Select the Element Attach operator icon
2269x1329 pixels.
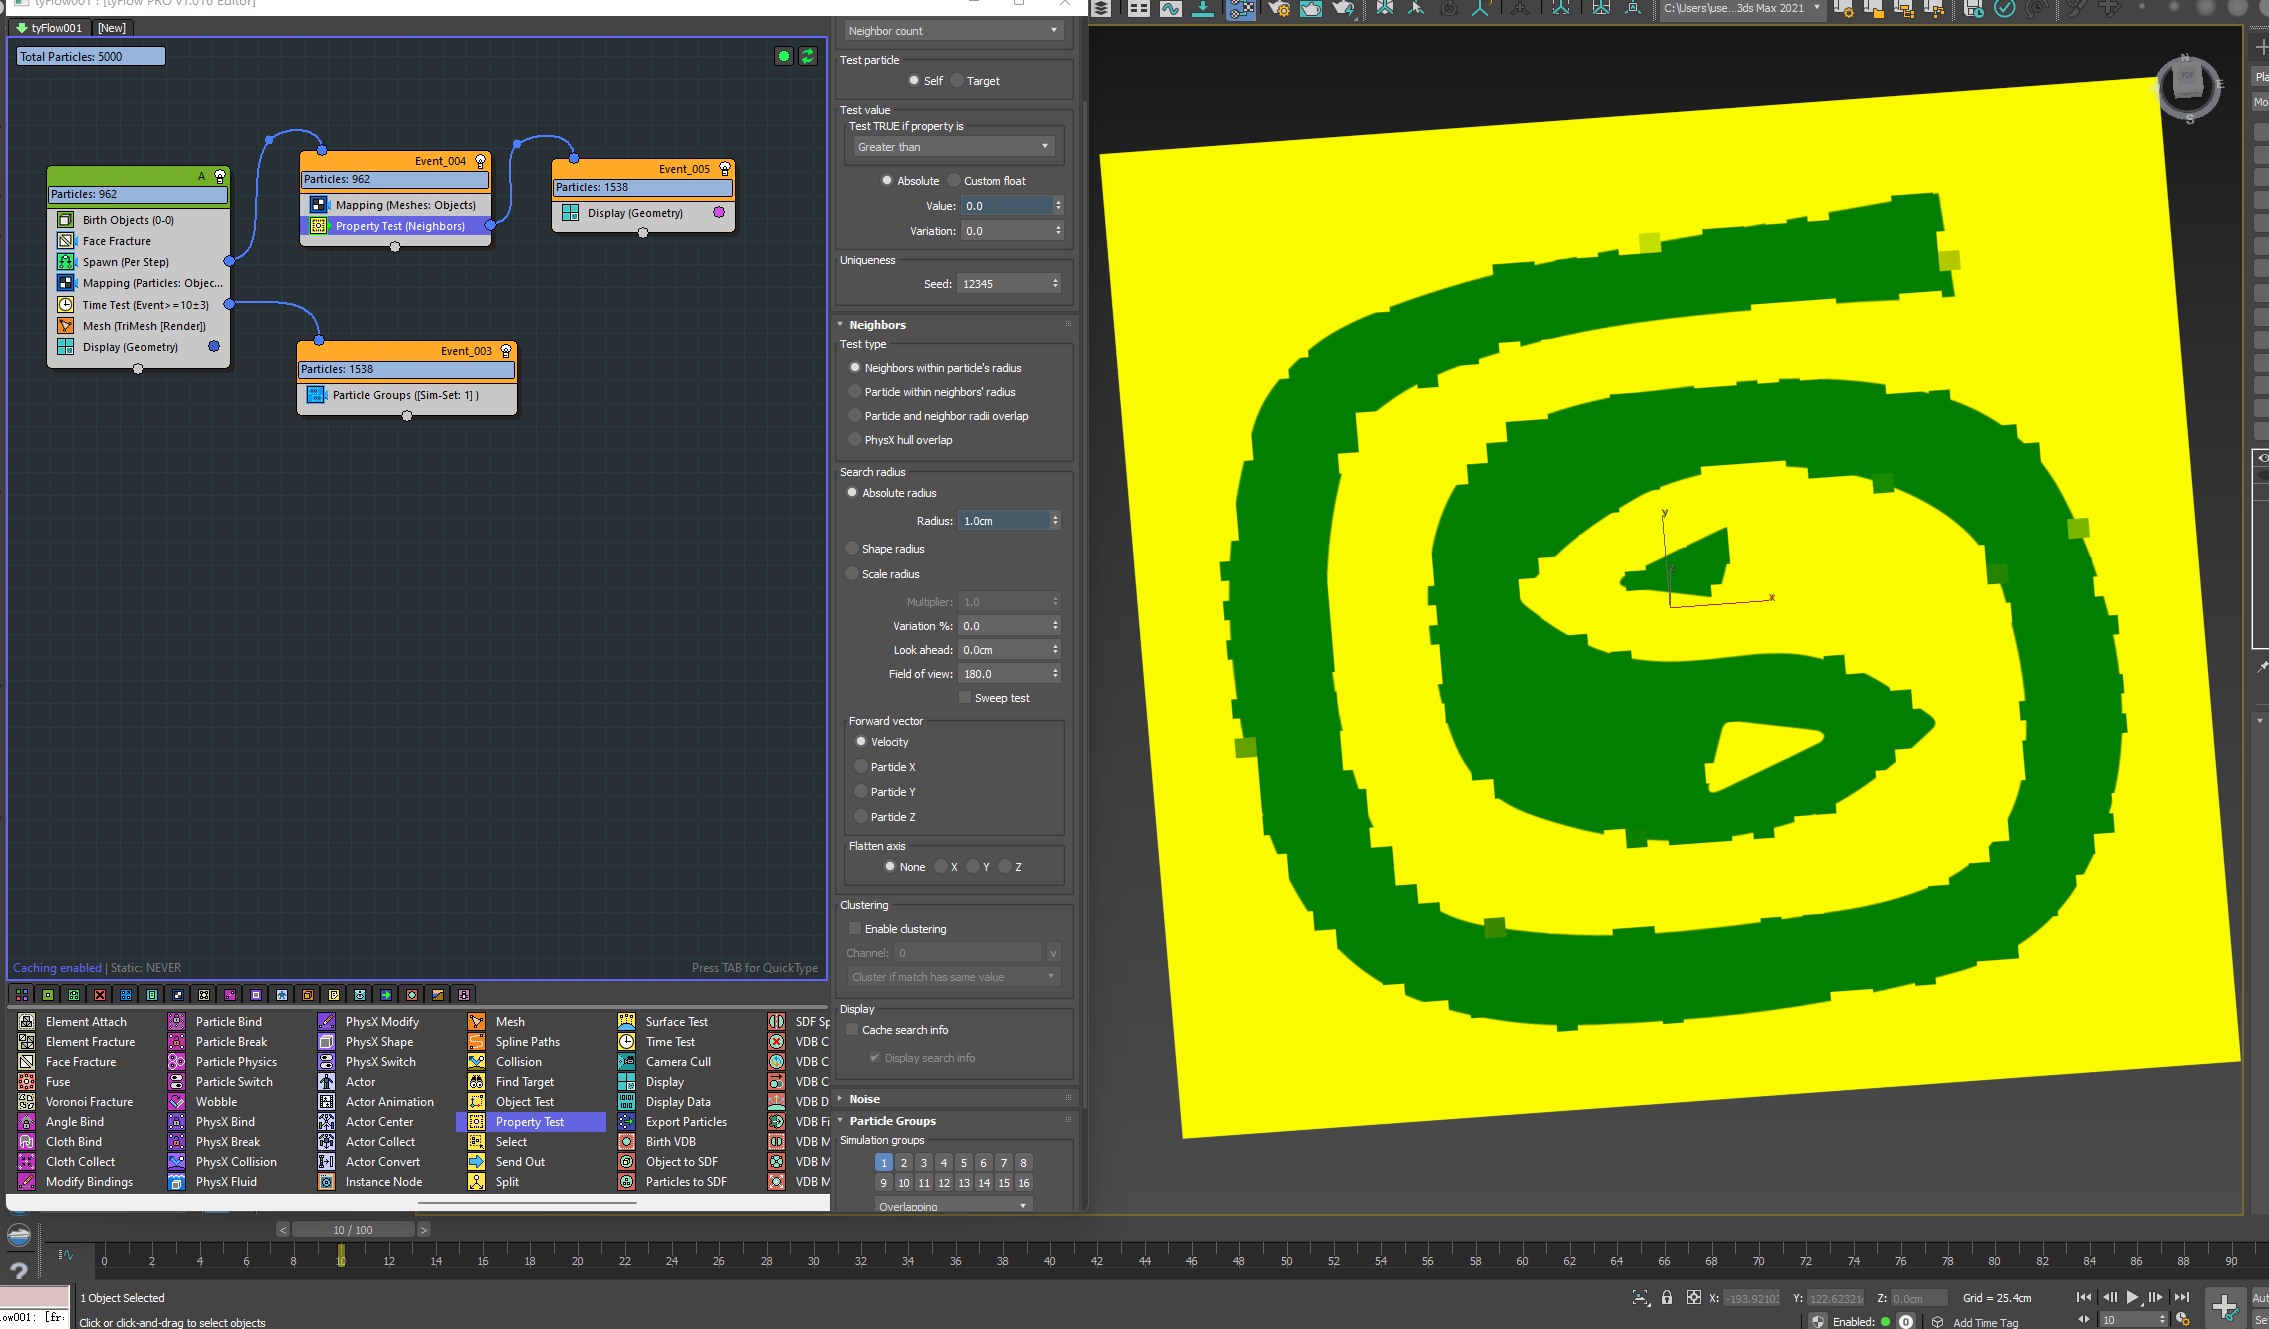[27, 1021]
